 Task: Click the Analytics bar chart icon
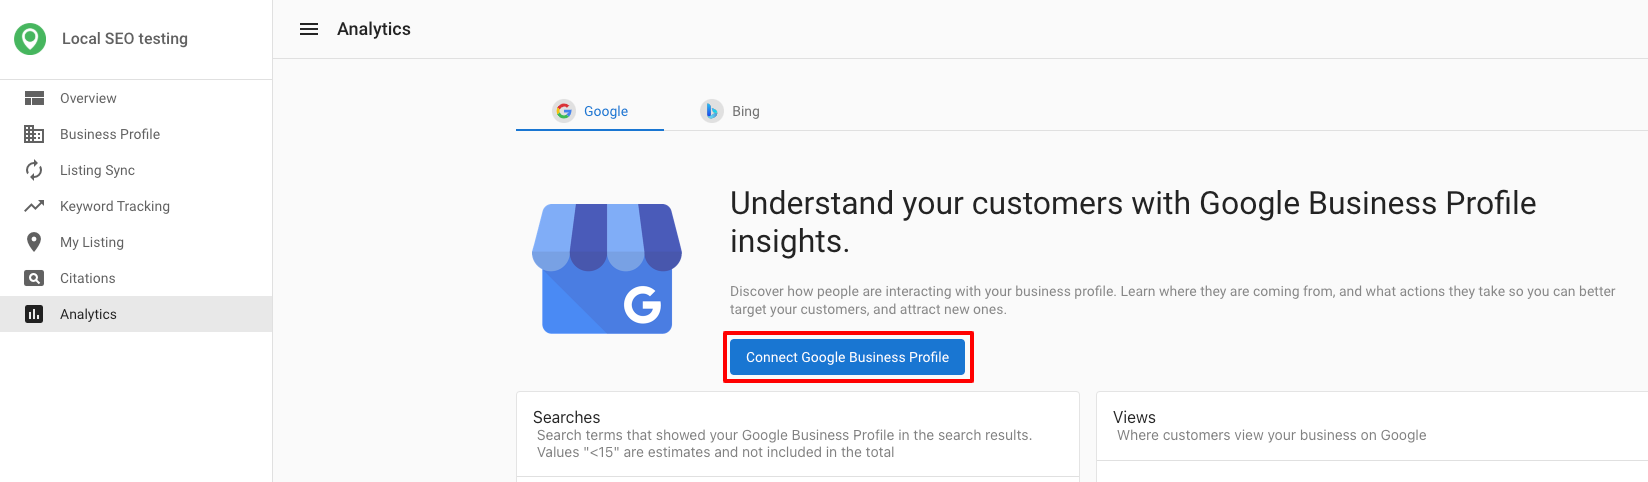(x=34, y=314)
